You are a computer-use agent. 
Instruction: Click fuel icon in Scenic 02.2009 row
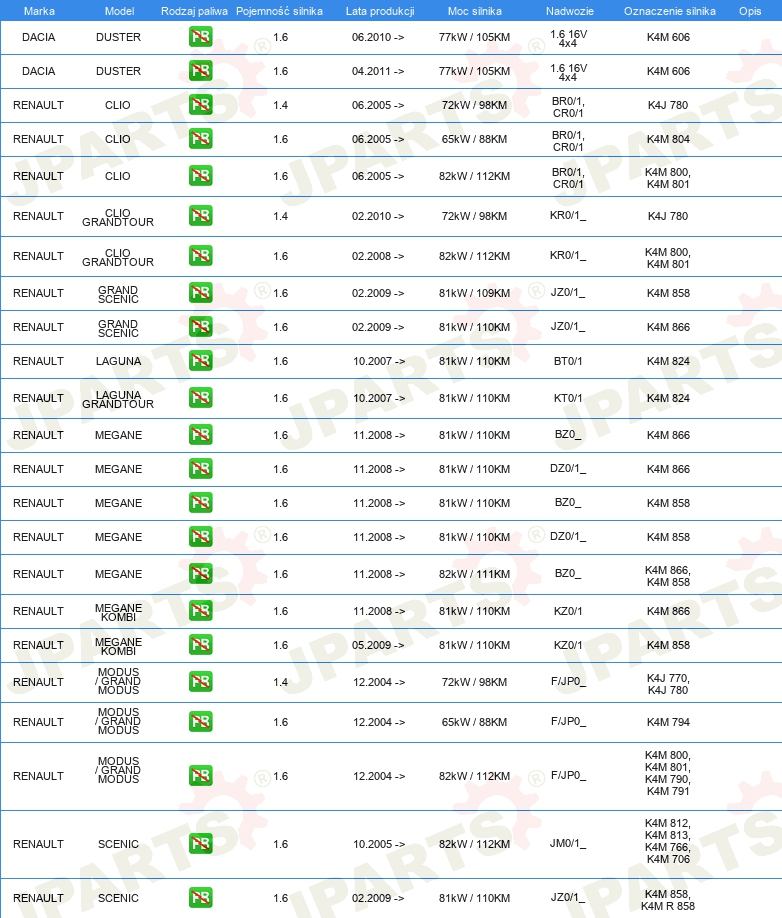coord(201,898)
